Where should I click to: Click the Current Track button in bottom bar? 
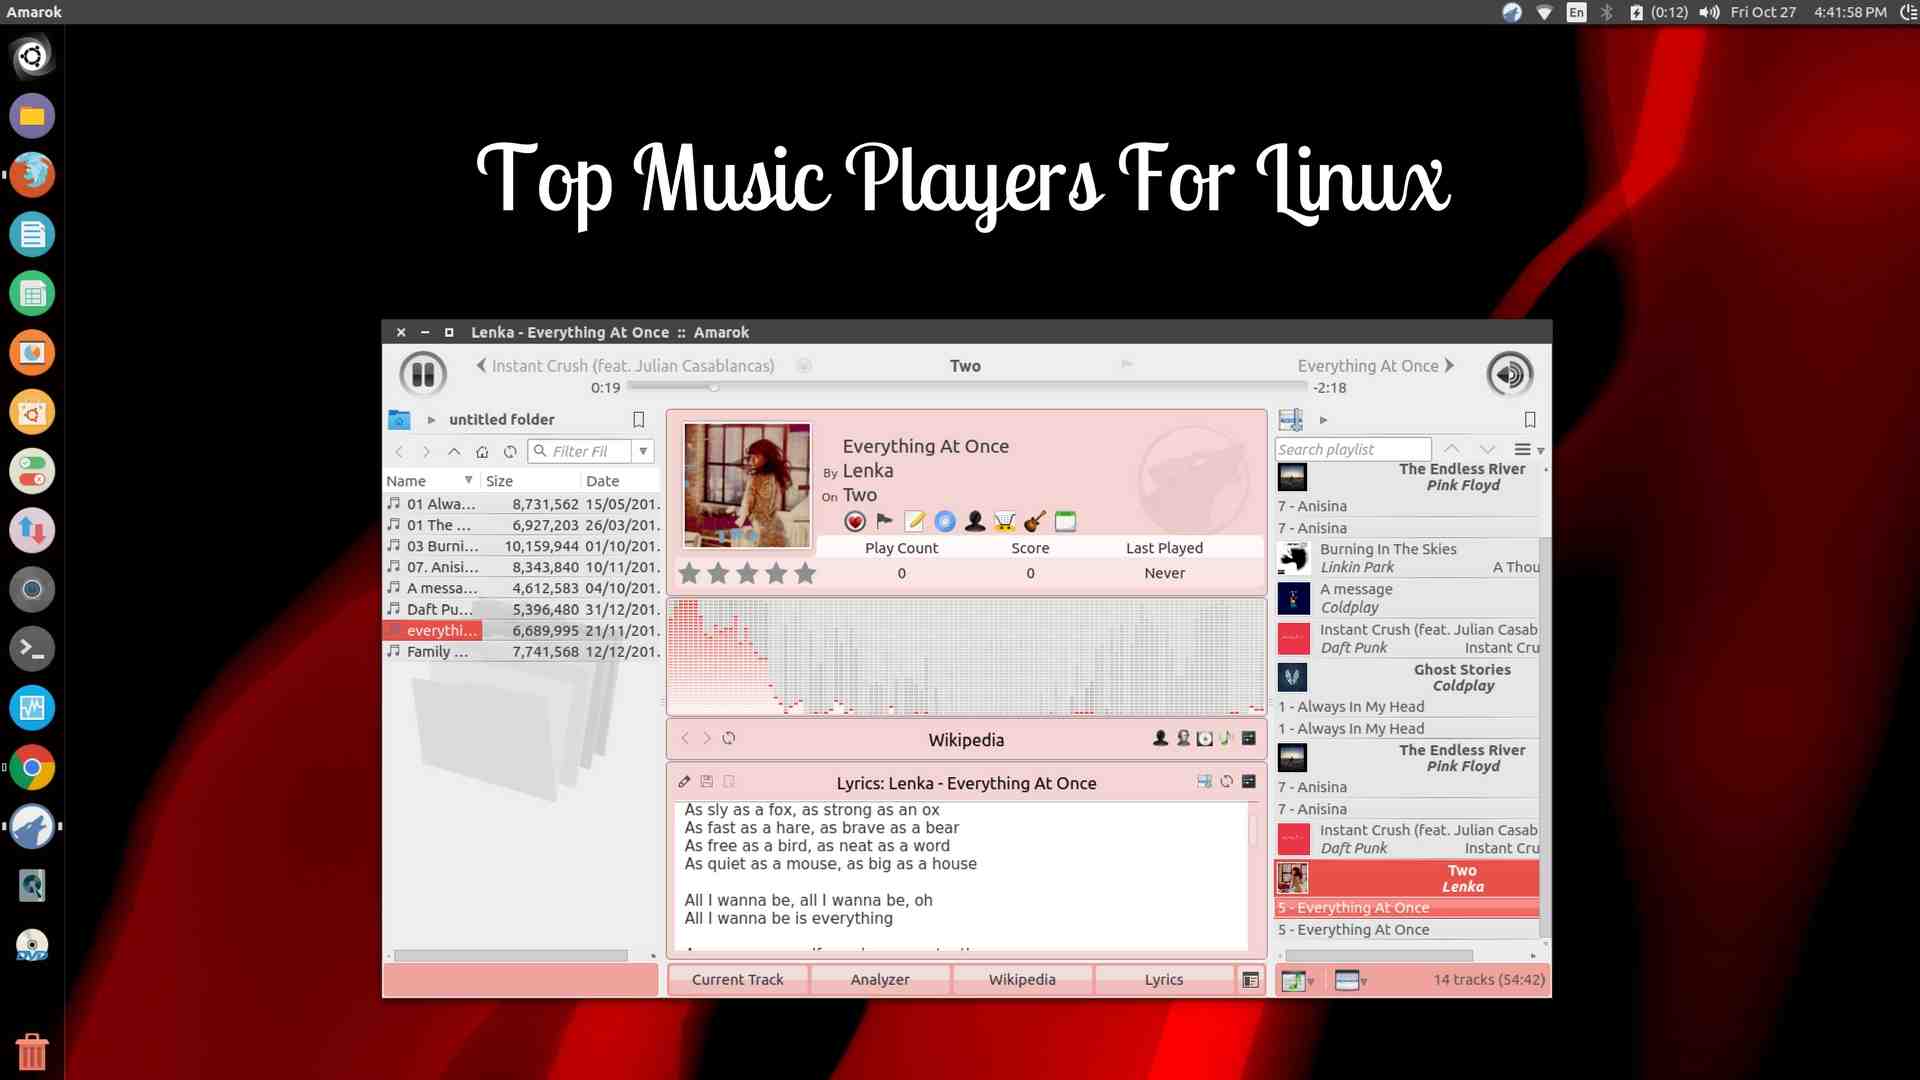(x=737, y=978)
